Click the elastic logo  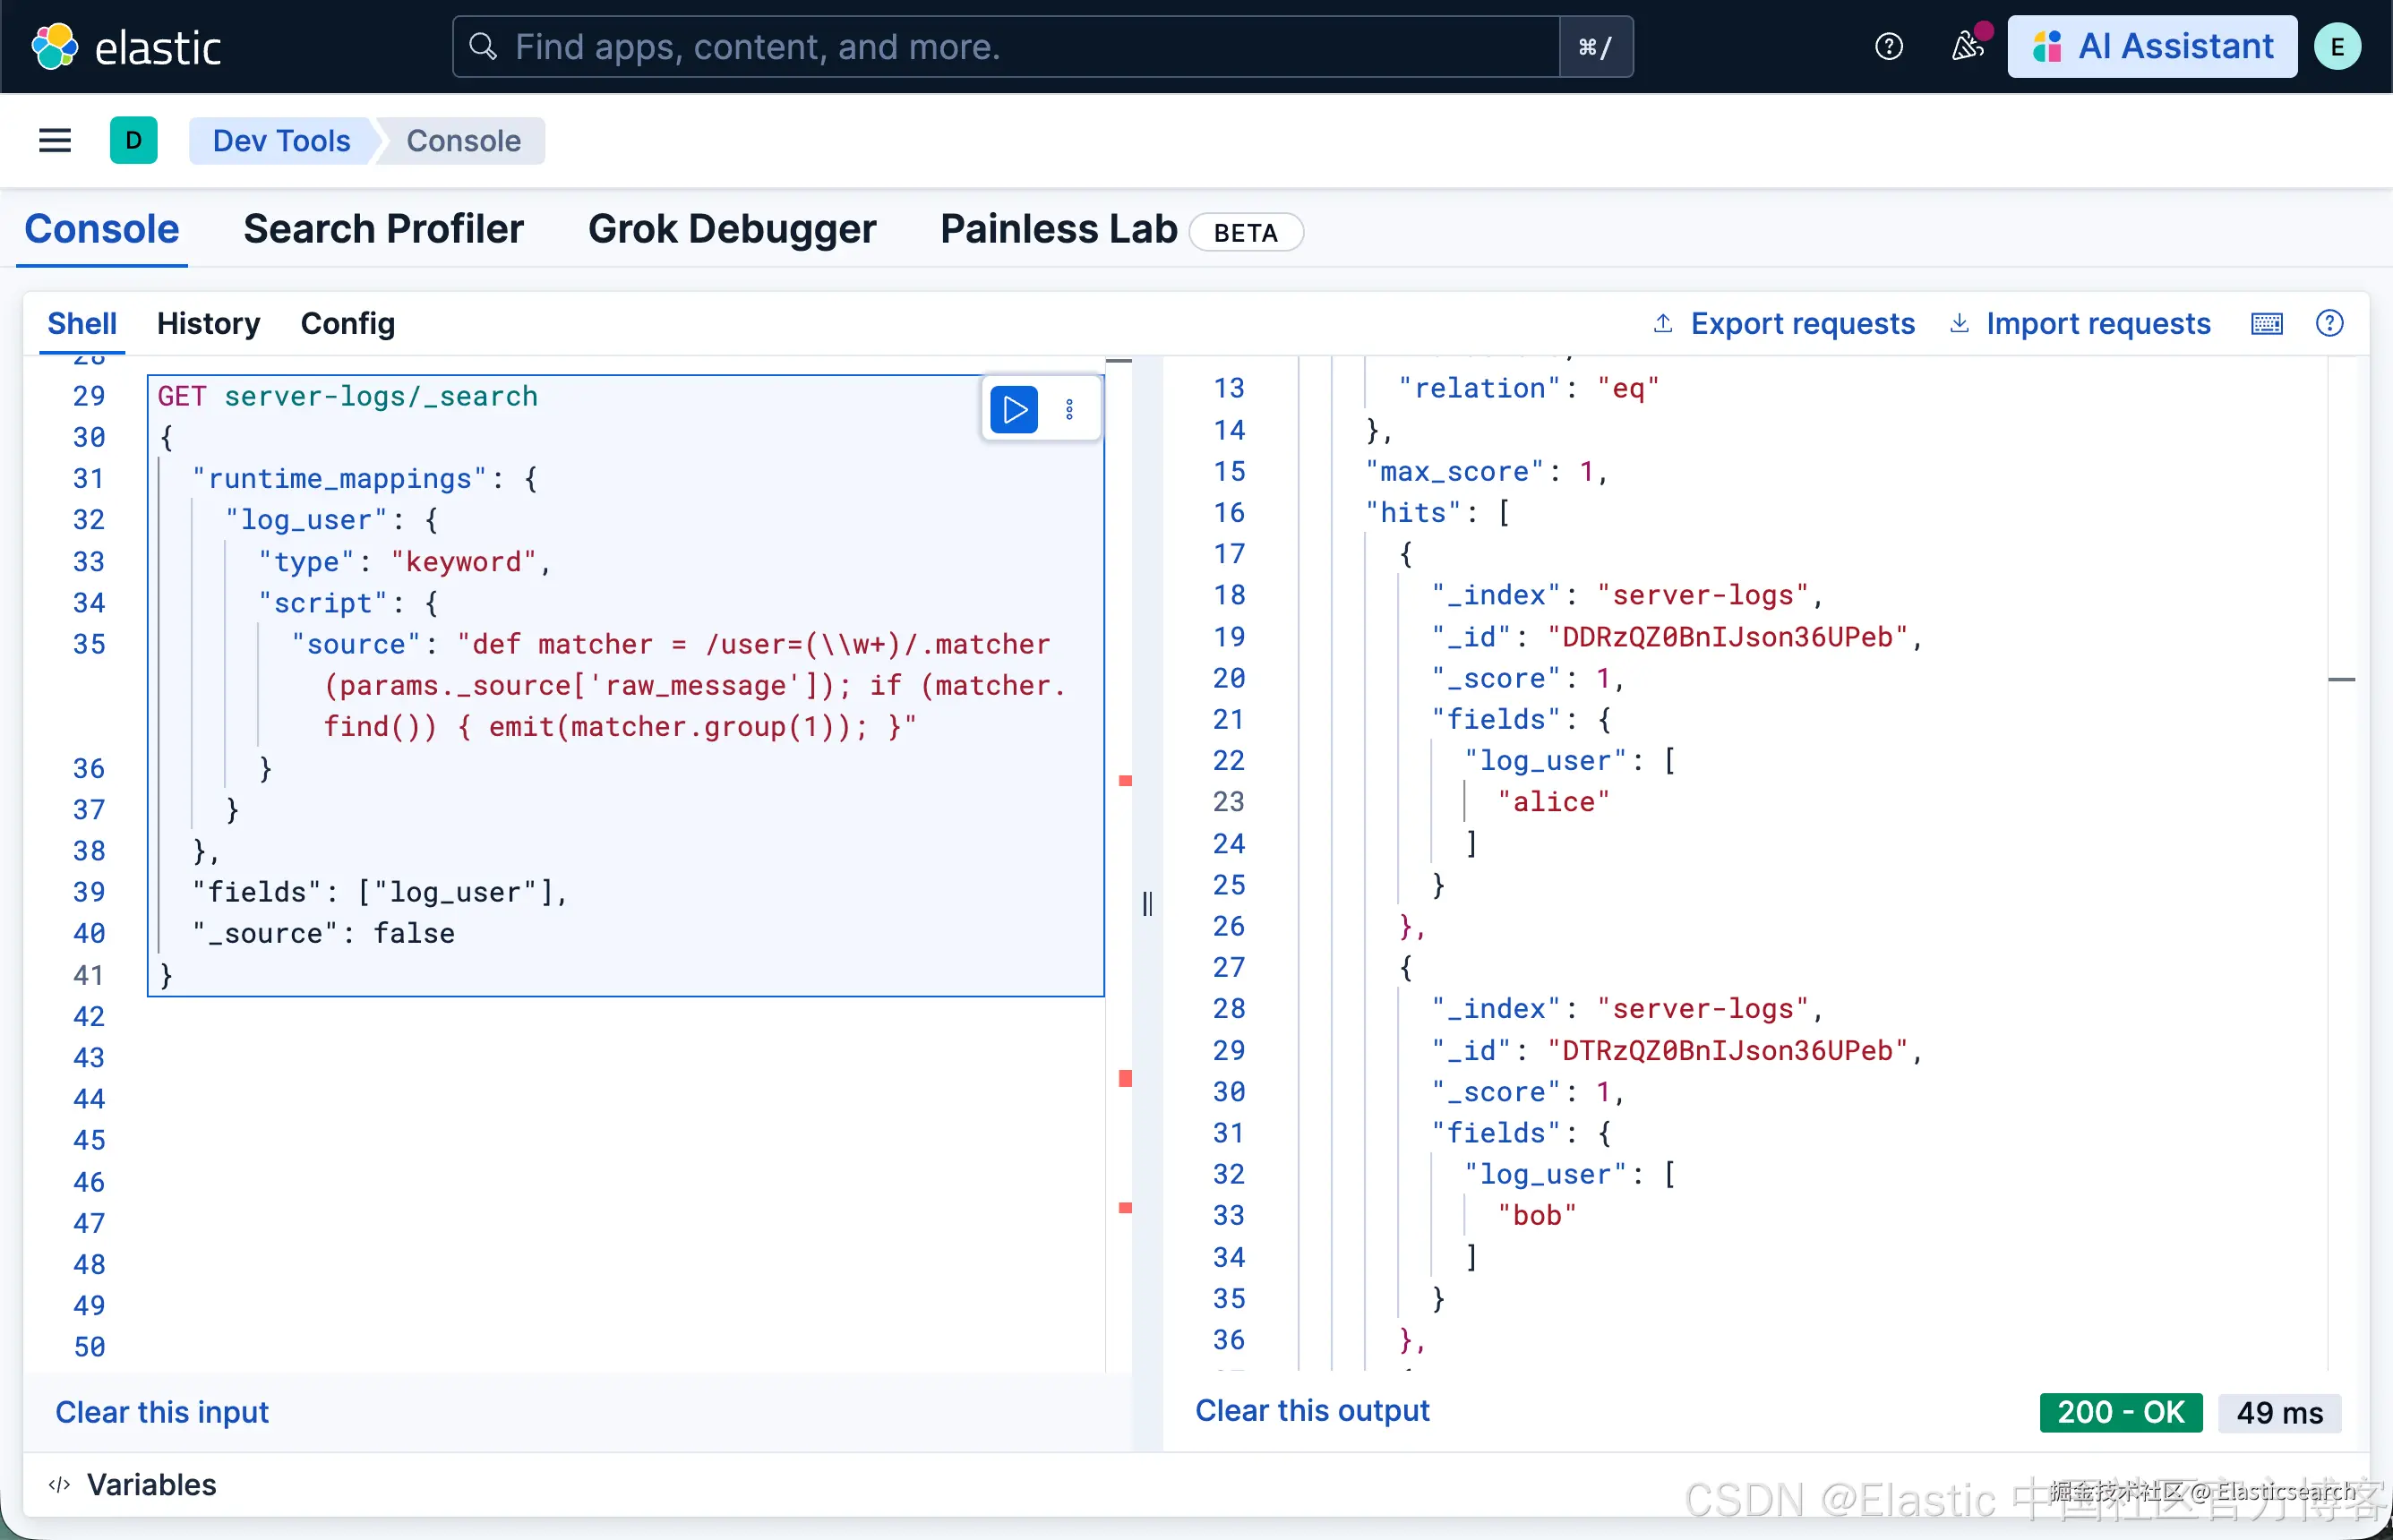[x=127, y=47]
